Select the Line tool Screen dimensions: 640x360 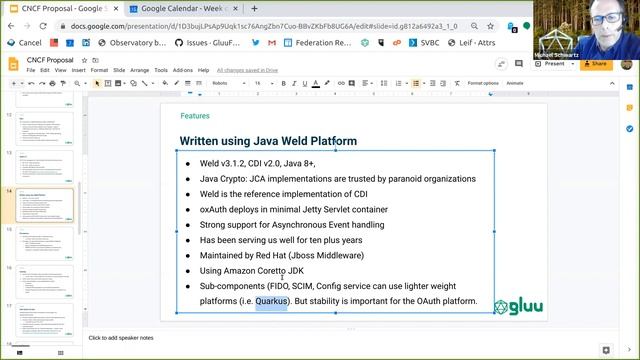(x=144, y=83)
